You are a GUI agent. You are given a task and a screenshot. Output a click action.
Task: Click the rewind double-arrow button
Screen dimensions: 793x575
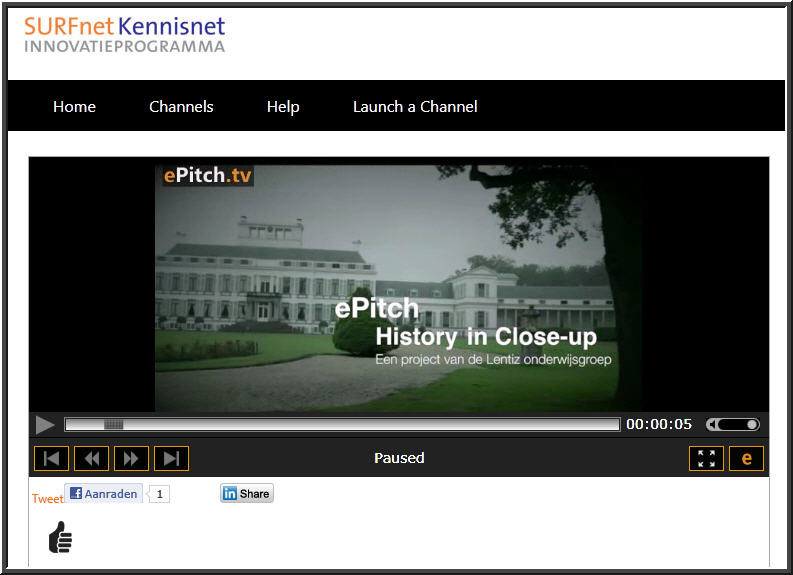tap(92, 459)
